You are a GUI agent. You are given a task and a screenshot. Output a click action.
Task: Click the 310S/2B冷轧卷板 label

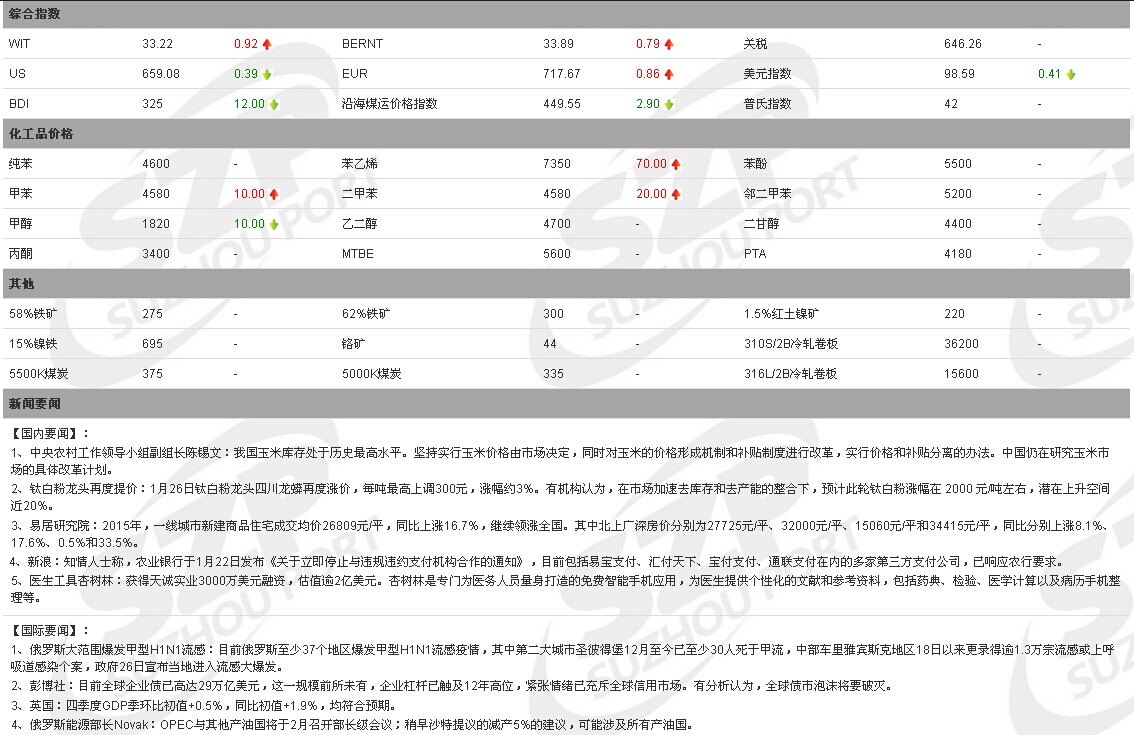pos(790,344)
